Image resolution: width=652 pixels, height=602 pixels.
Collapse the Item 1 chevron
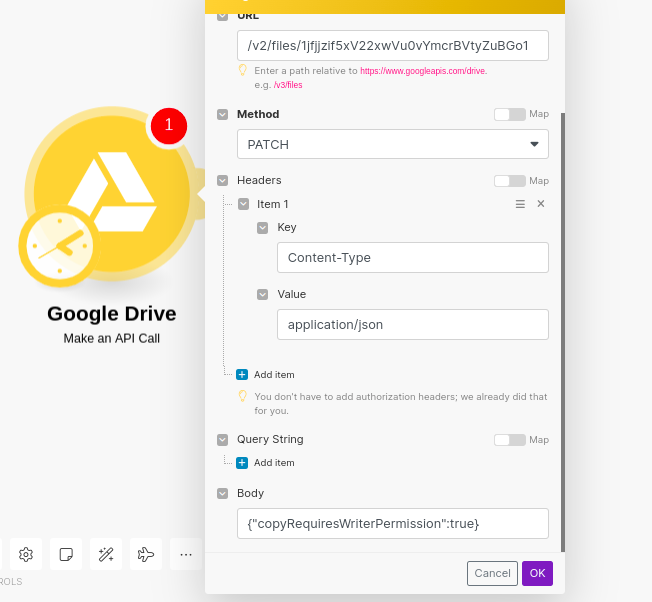244,204
